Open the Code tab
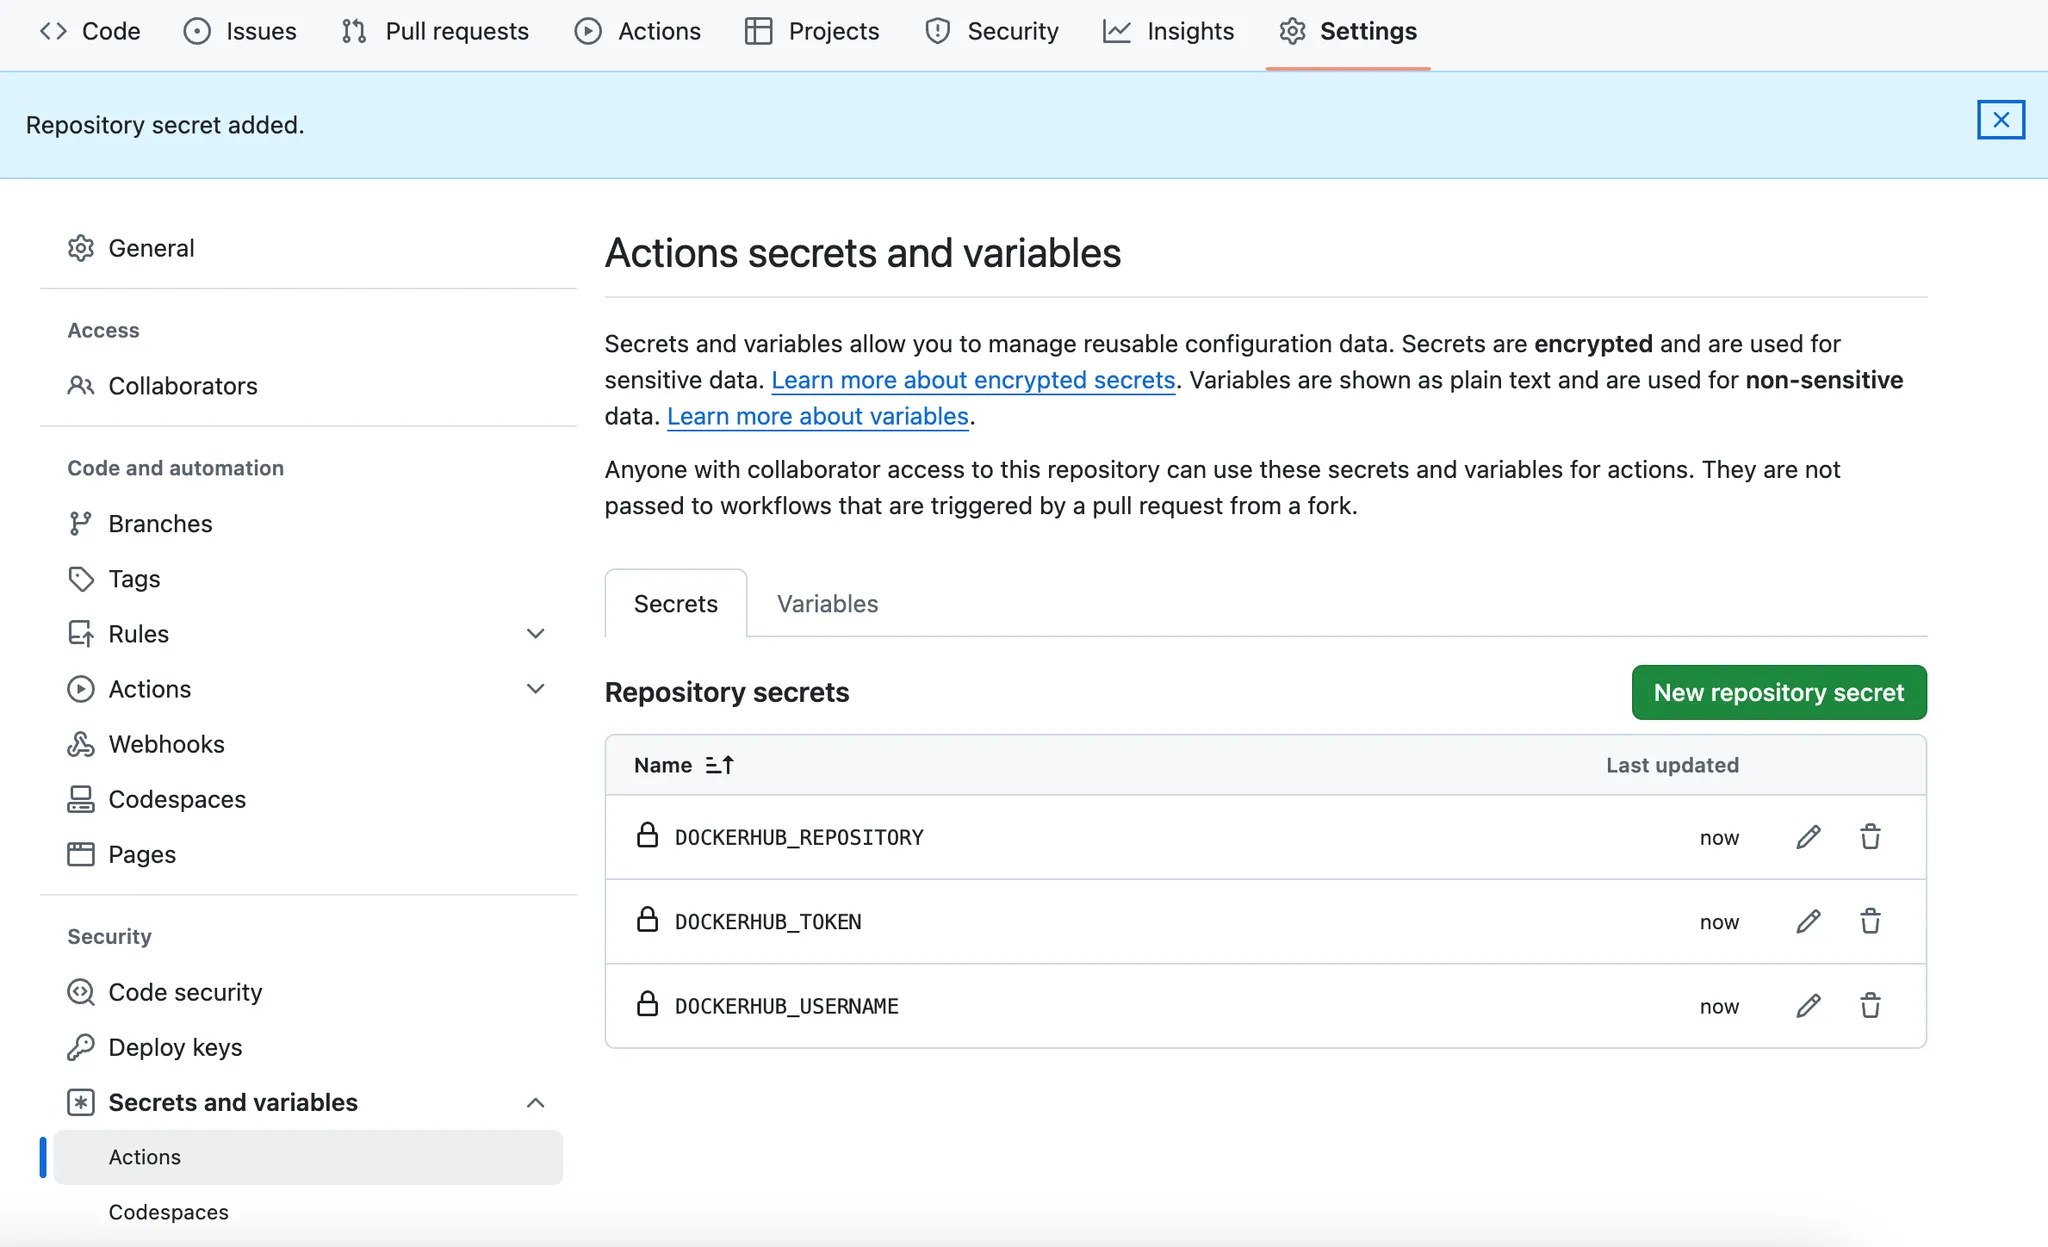The width and height of the screenshot is (2048, 1247). click(x=90, y=31)
